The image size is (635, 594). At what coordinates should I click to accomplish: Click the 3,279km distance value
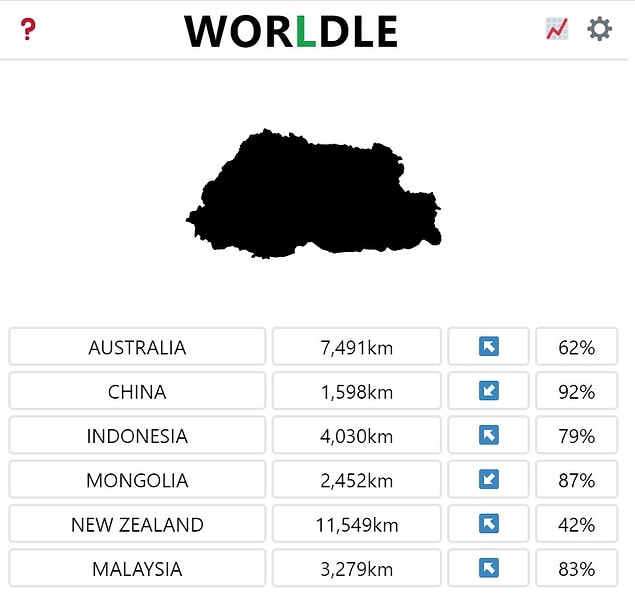tap(357, 568)
